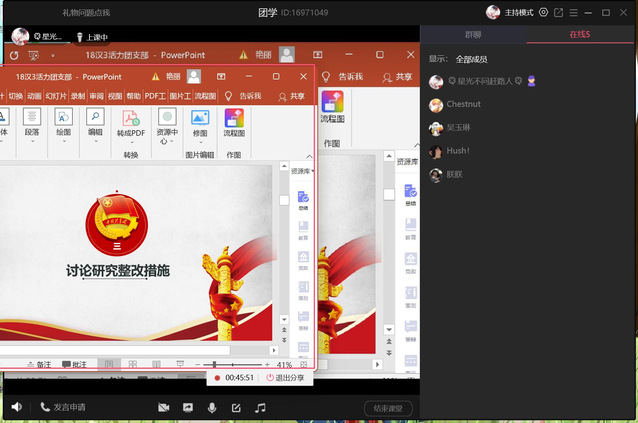638x423 pixels.
Task: Open 审阅 tab in front PowerPoint
Action: click(96, 96)
